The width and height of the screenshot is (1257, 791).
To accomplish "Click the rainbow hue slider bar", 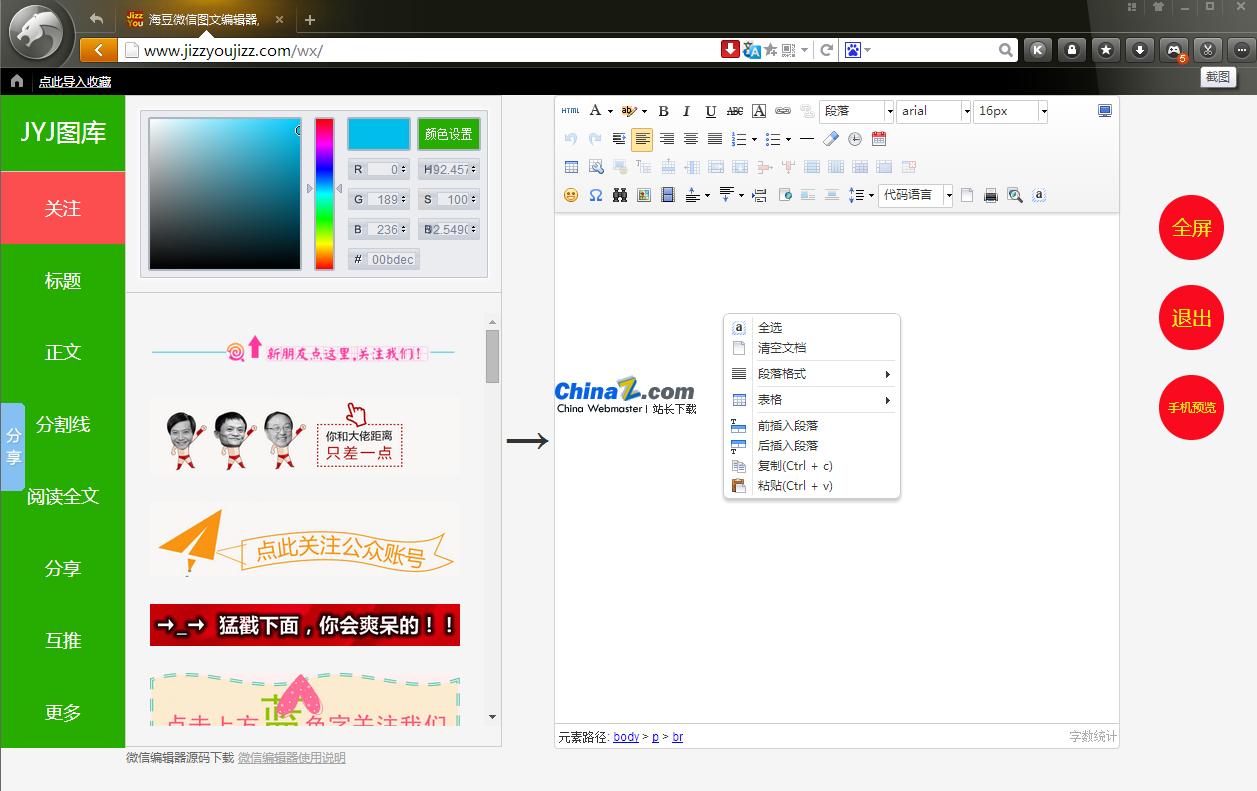I will (x=324, y=193).
